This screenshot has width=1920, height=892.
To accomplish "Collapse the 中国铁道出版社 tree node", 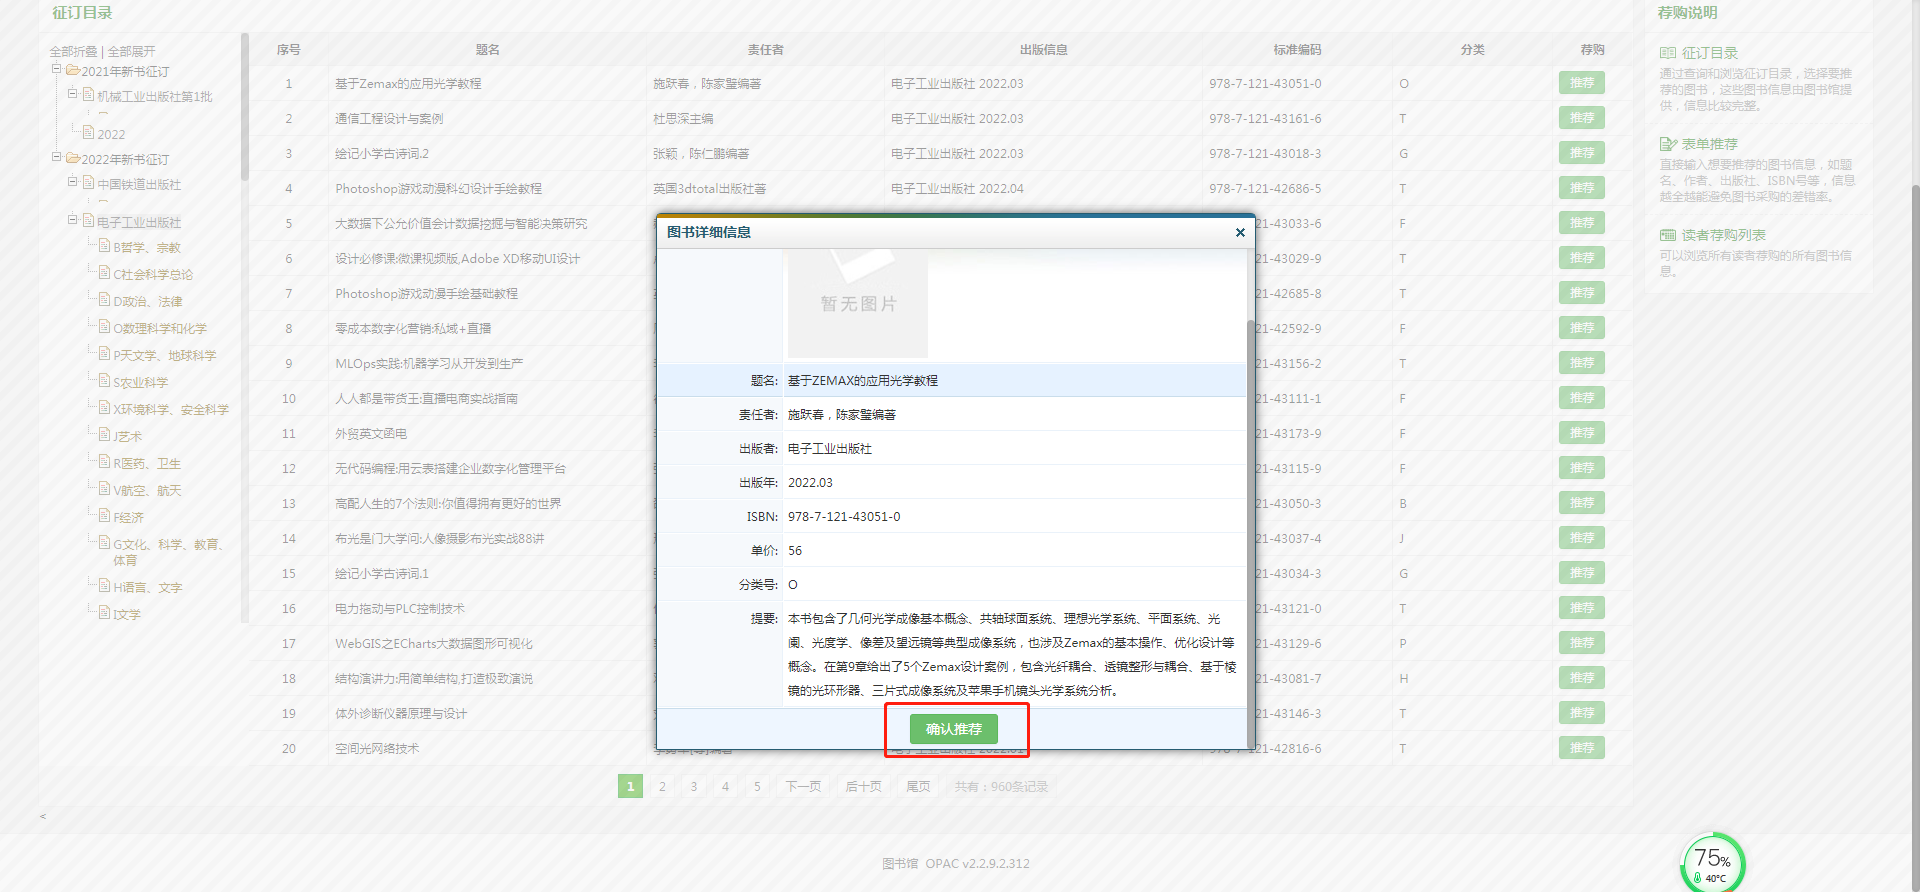I will [x=73, y=182].
